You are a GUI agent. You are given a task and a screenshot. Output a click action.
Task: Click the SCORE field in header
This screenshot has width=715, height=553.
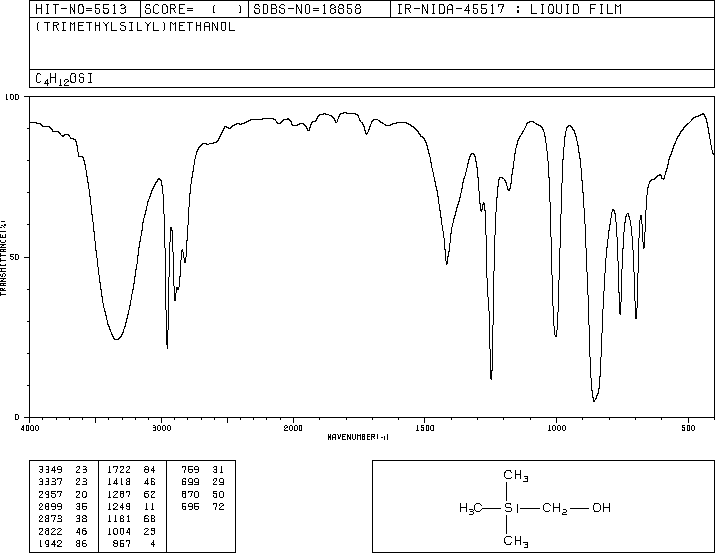click(194, 9)
